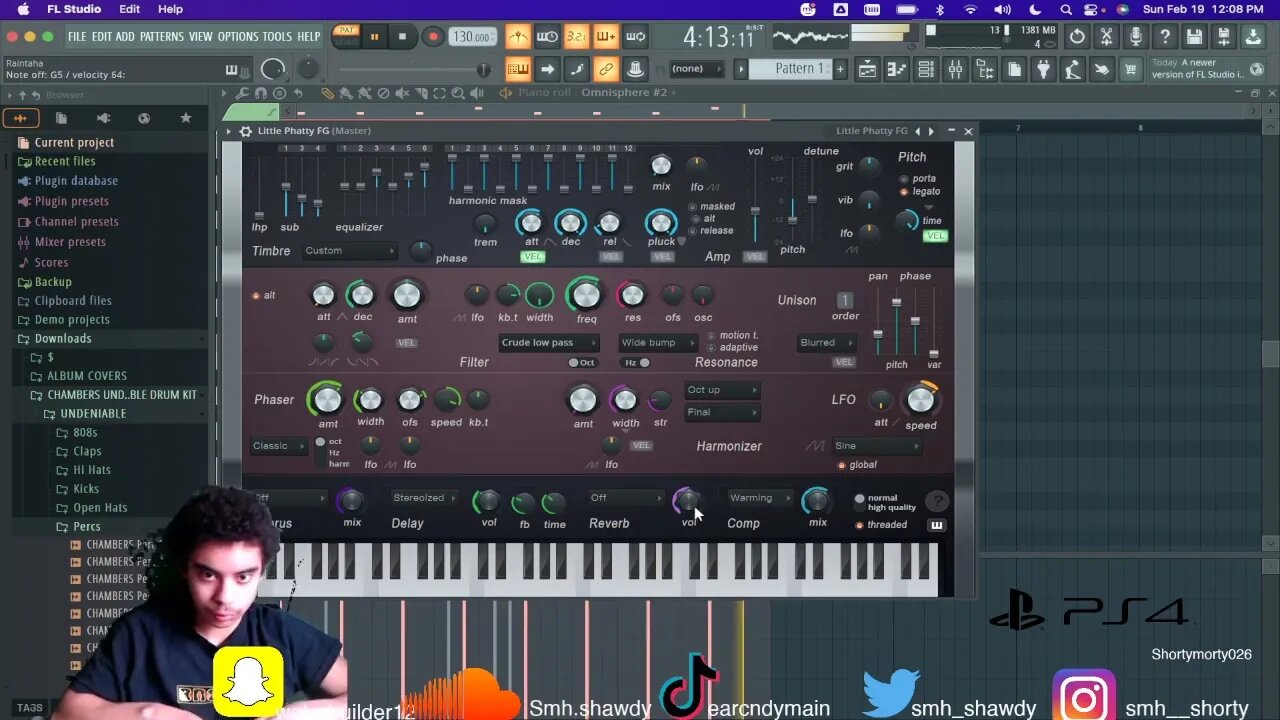Open Timbre Custom dropdown
Screen dimensions: 1280x720
click(349, 251)
